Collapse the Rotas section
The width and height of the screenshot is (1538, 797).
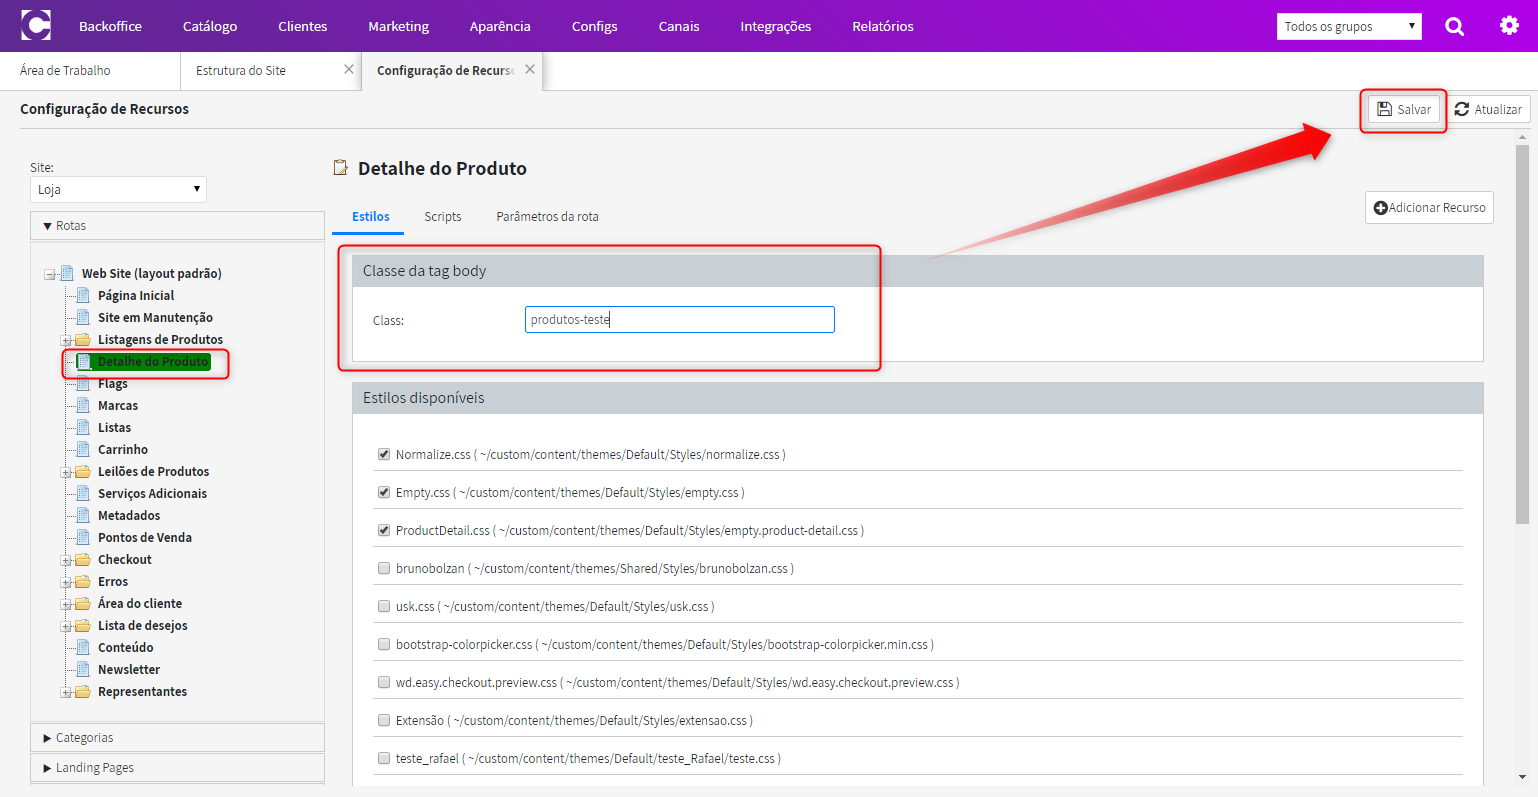[178, 226]
